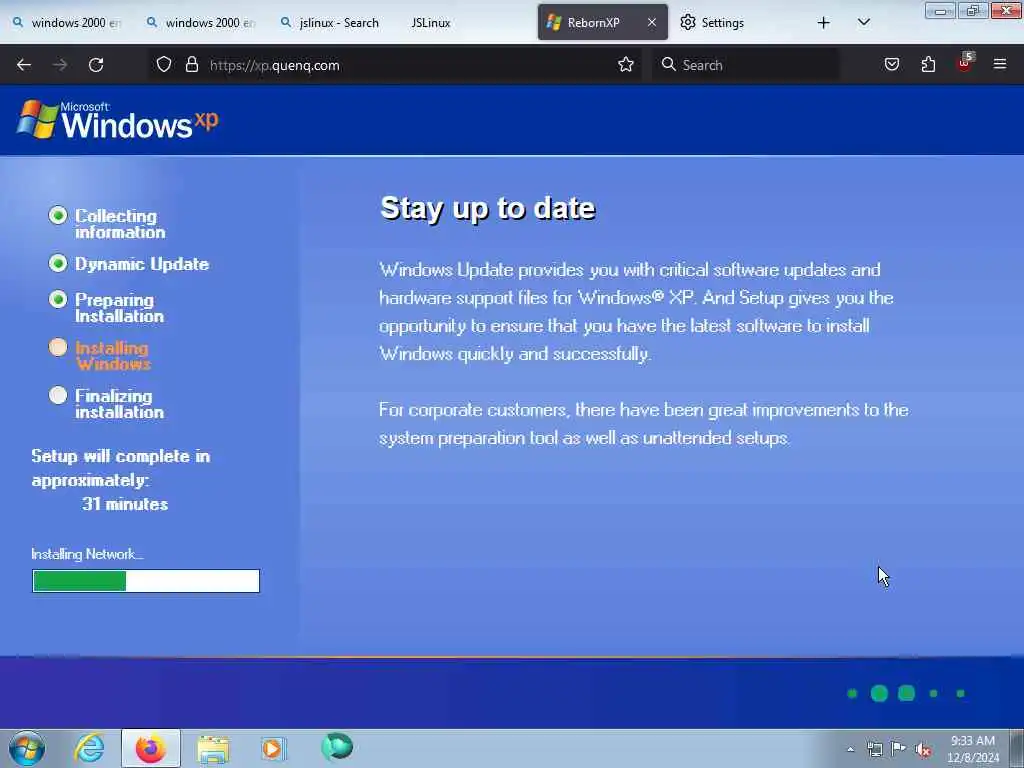Image resolution: width=1024 pixels, height=768 pixels.
Task: Switch to second windows 2000 search tab
Action: coord(200,23)
